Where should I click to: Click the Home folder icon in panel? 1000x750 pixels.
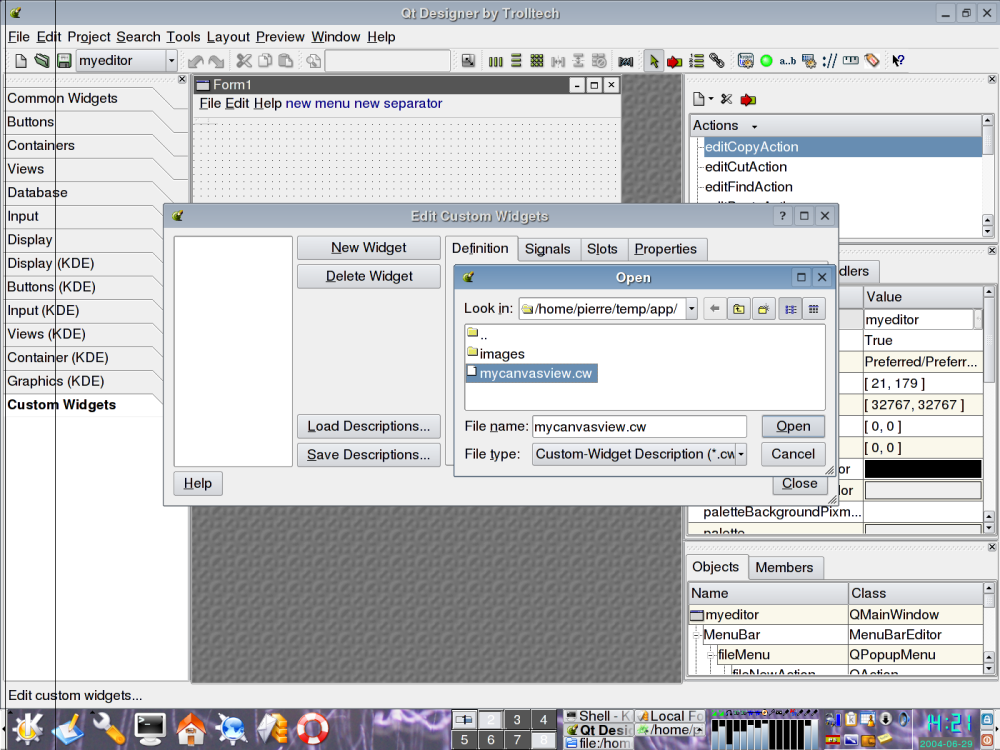[191, 728]
